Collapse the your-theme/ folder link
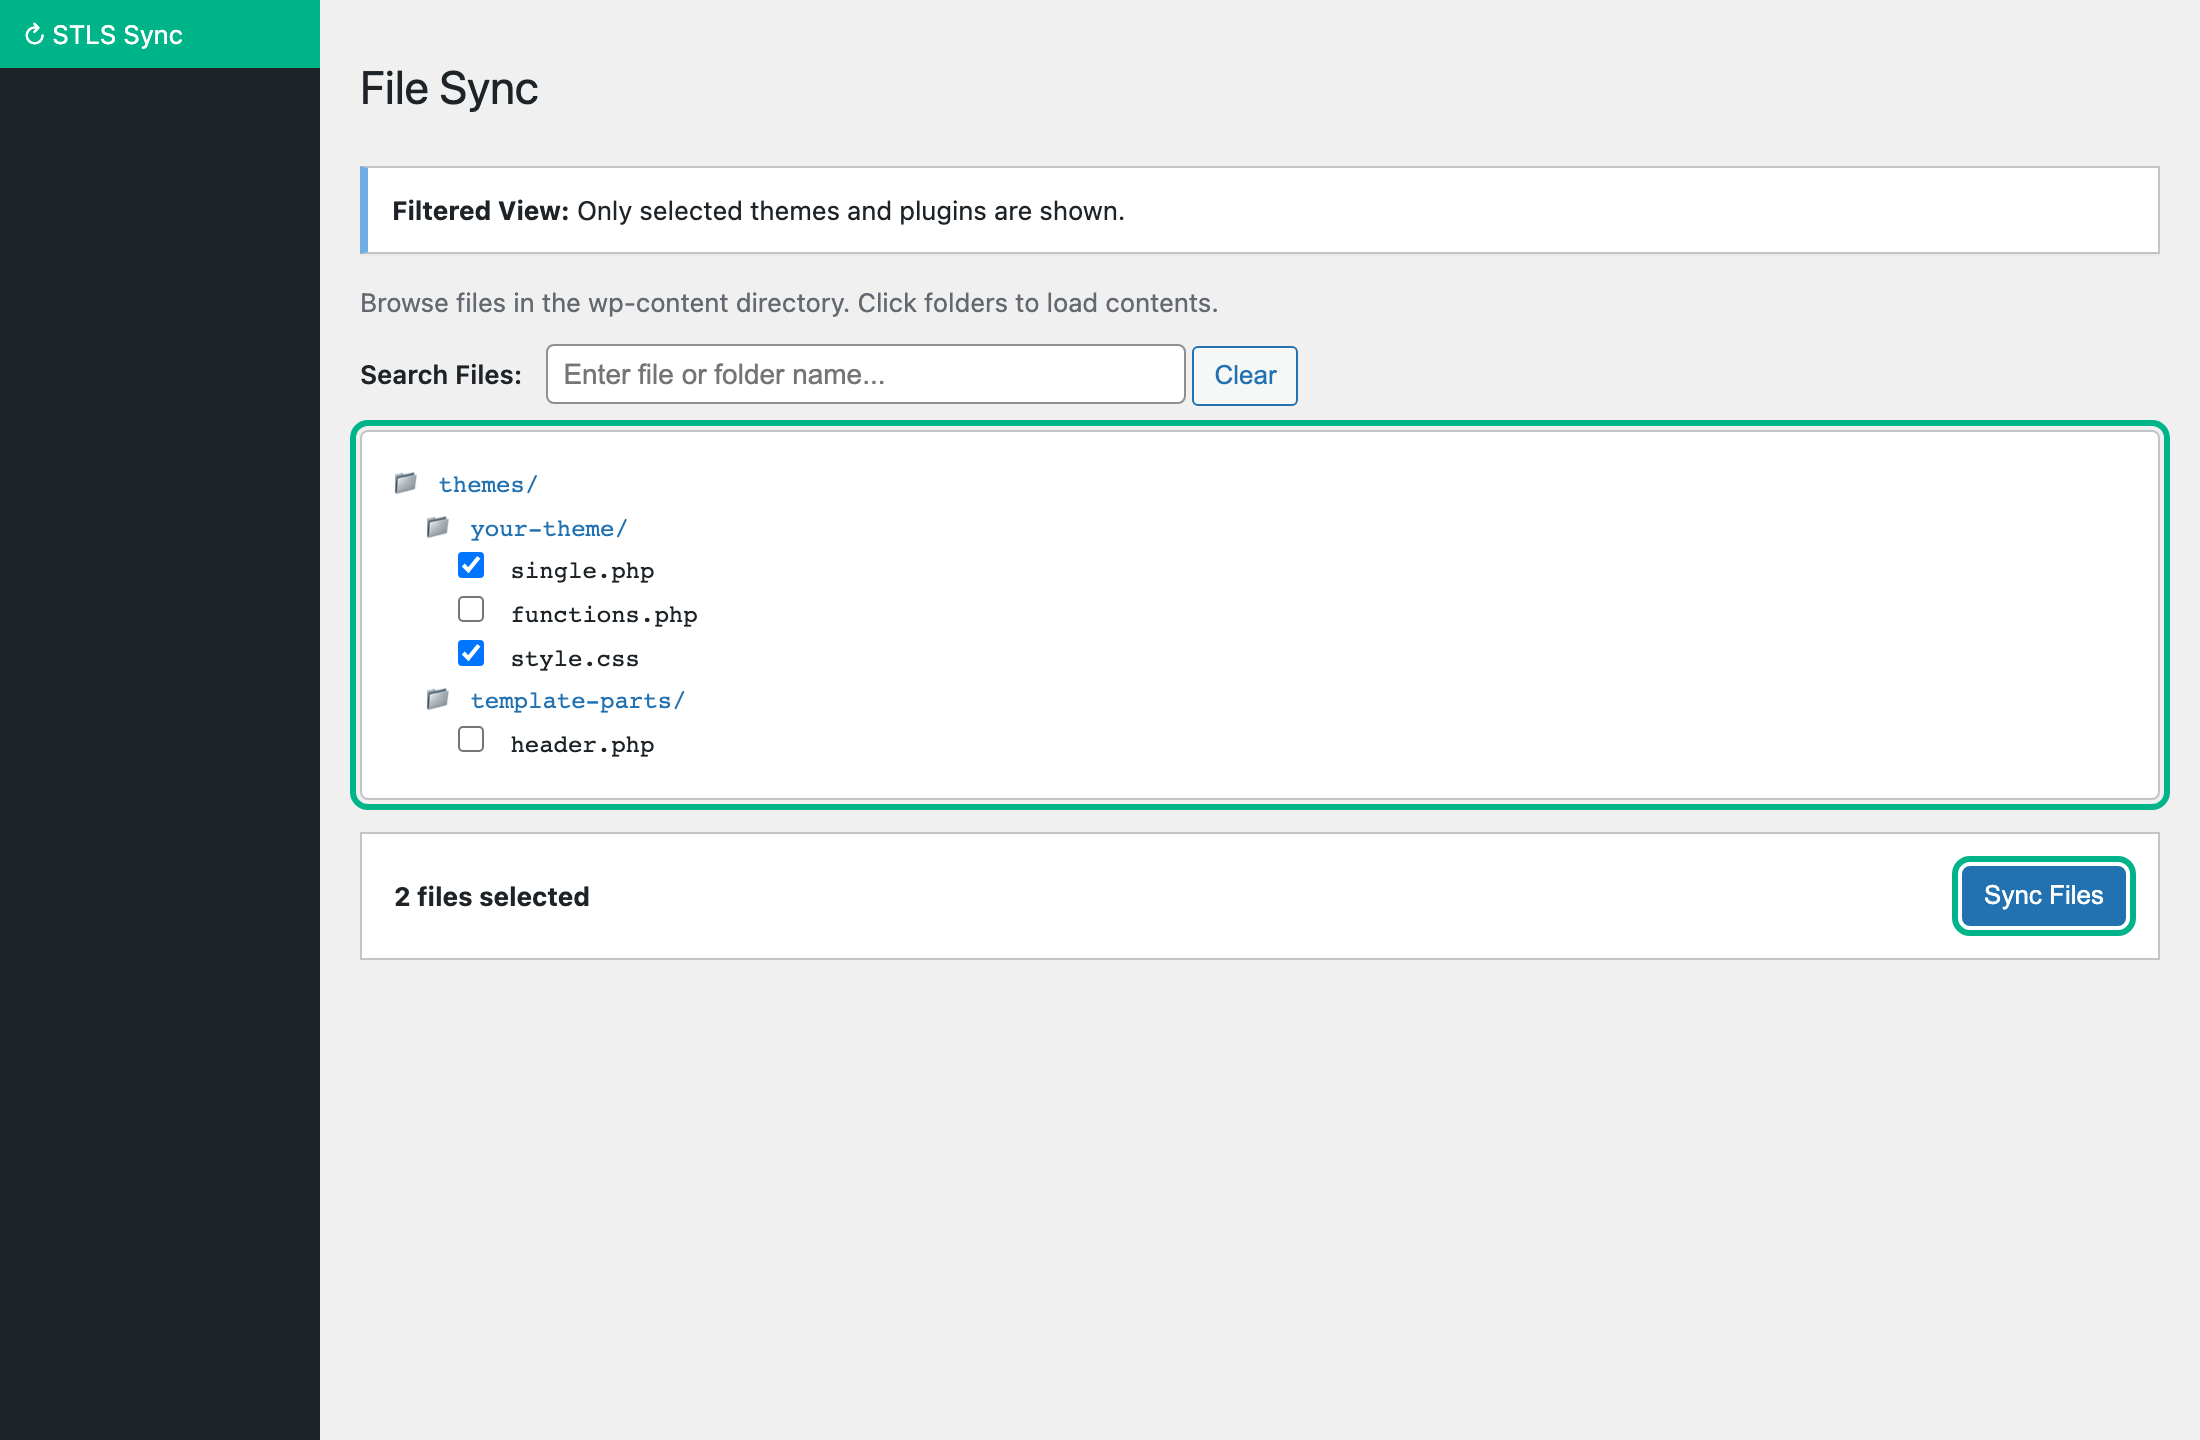The image size is (2200, 1440). (549, 529)
